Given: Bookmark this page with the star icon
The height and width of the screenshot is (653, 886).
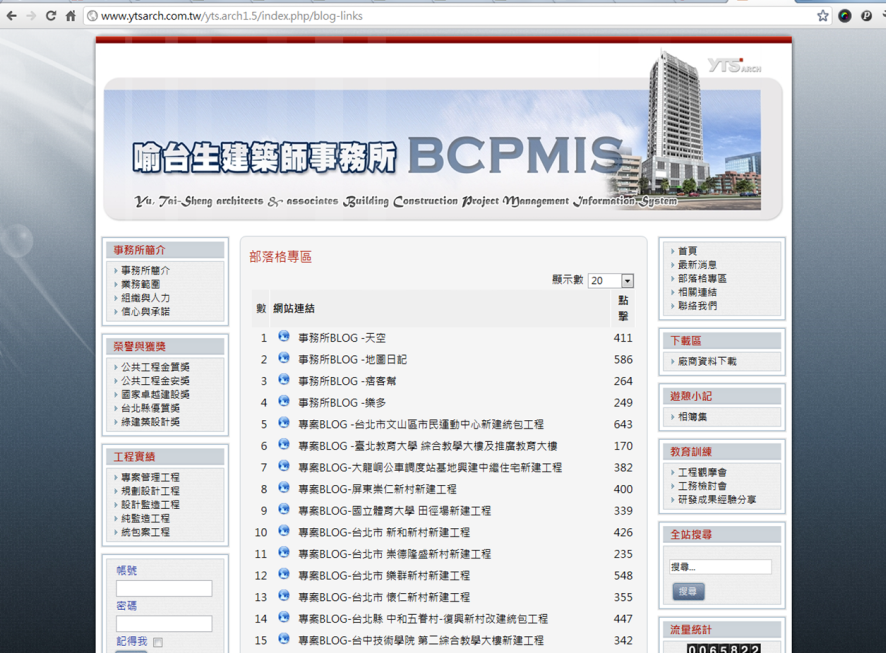Looking at the screenshot, I should click(x=823, y=16).
